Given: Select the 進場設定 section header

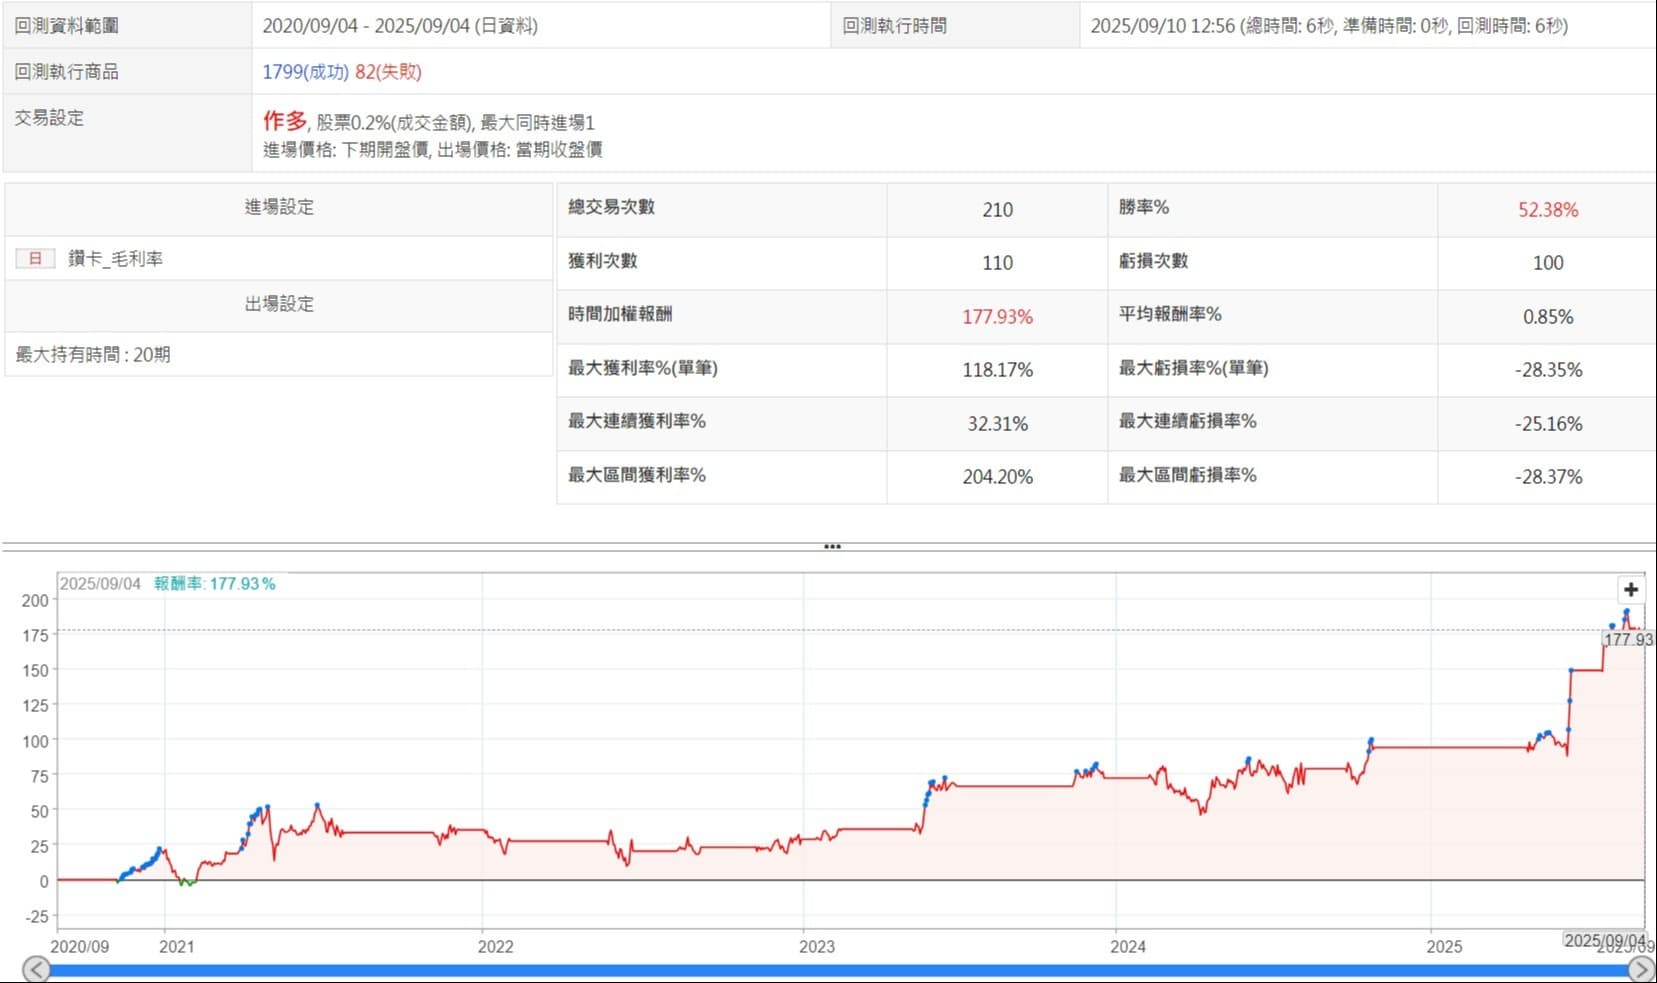Looking at the screenshot, I should 279,208.
